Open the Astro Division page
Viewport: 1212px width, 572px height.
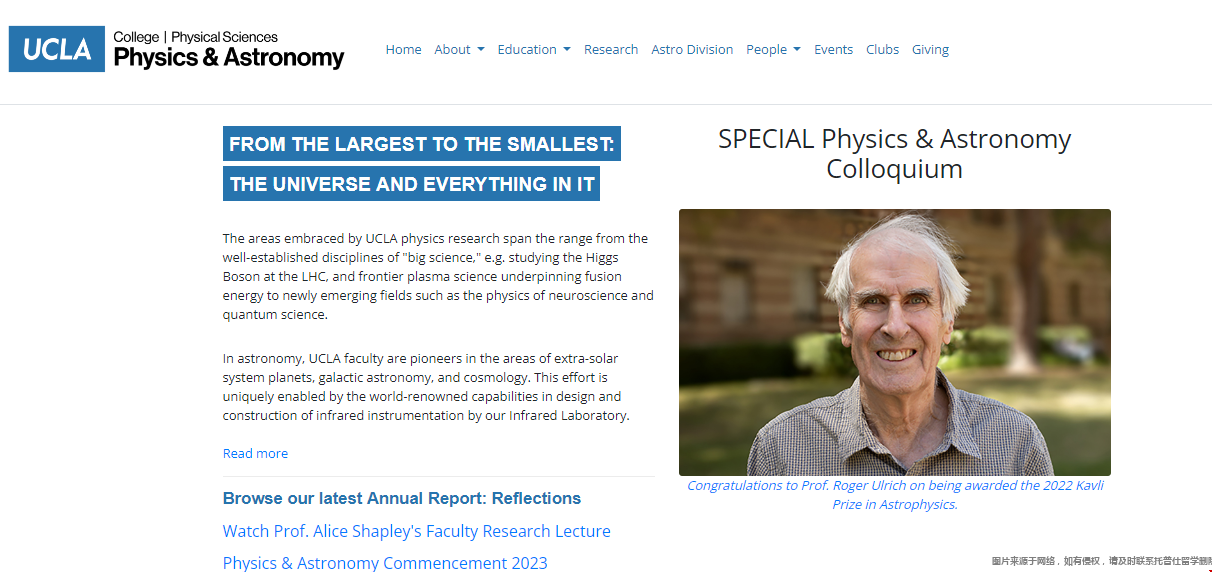(692, 49)
